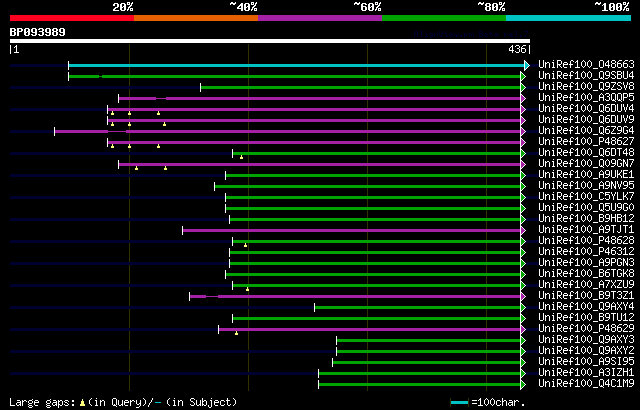Click the query end position 436 label
Screen dimensions: 640x410
point(517,49)
